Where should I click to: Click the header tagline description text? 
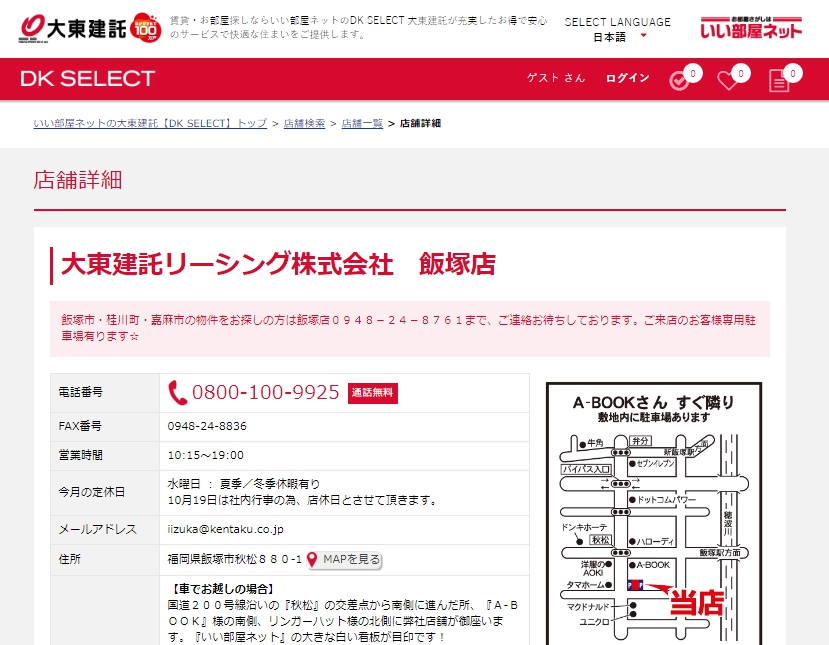tap(358, 27)
